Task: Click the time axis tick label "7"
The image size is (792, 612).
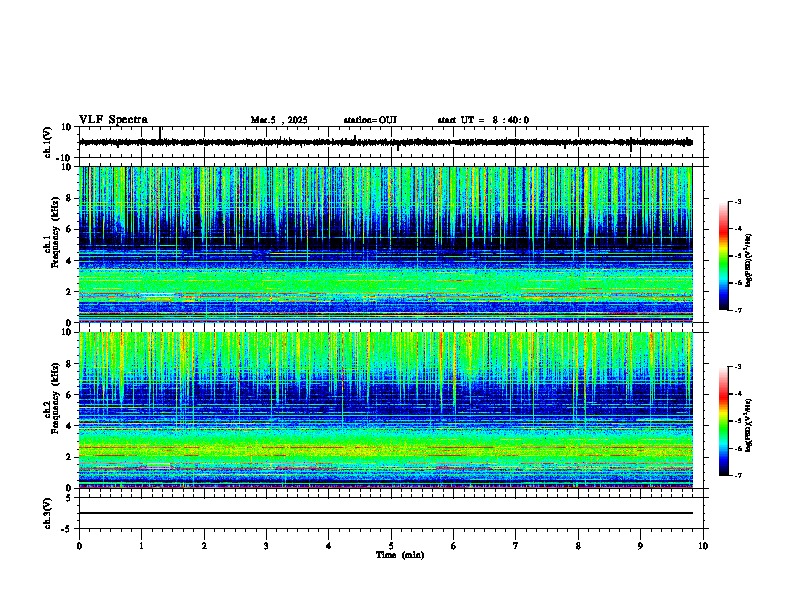Action: (516, 546)
